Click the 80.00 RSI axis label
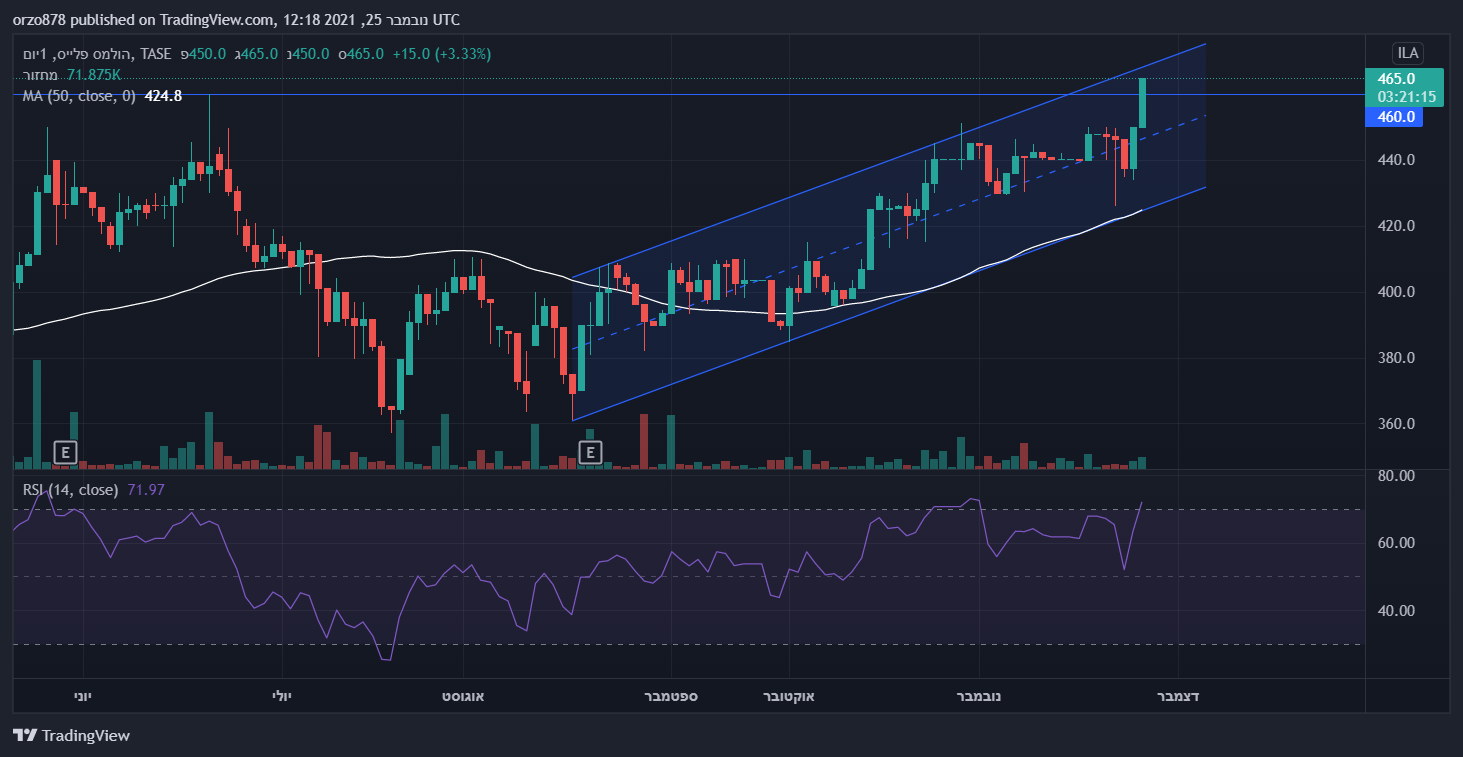The width and height of the screenshot is (1463, 757). pos(1395,476)
